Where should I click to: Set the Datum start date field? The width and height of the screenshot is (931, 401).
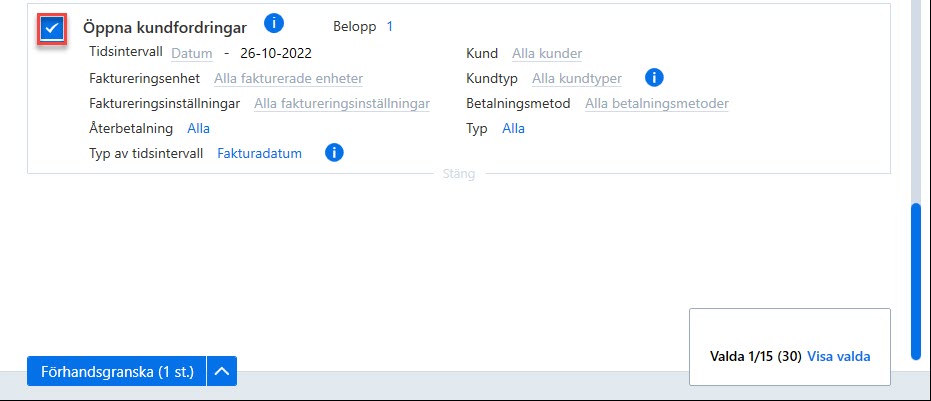pyautogui.click(x=192, y=53)
